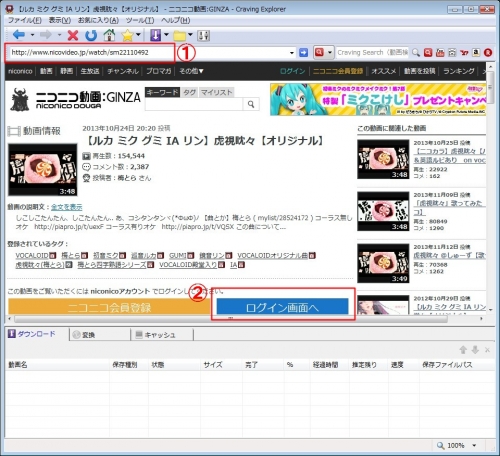
Task: Open the address bar URL history dropdown
Action: pos(292,53)
